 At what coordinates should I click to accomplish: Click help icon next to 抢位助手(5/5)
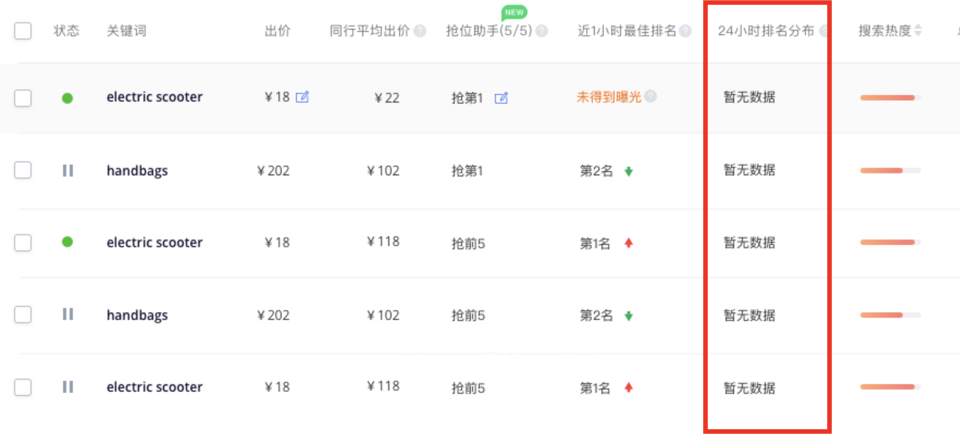(x=542, y=31)
